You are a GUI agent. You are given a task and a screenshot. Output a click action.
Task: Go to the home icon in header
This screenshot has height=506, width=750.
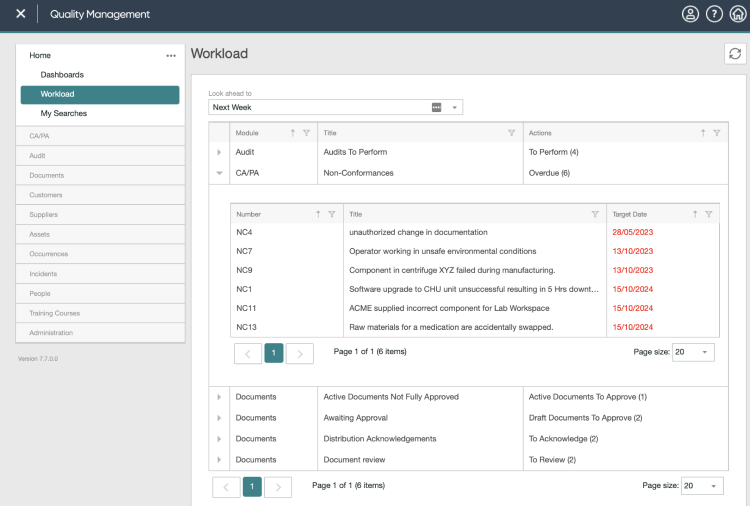[x=738, y=14]
